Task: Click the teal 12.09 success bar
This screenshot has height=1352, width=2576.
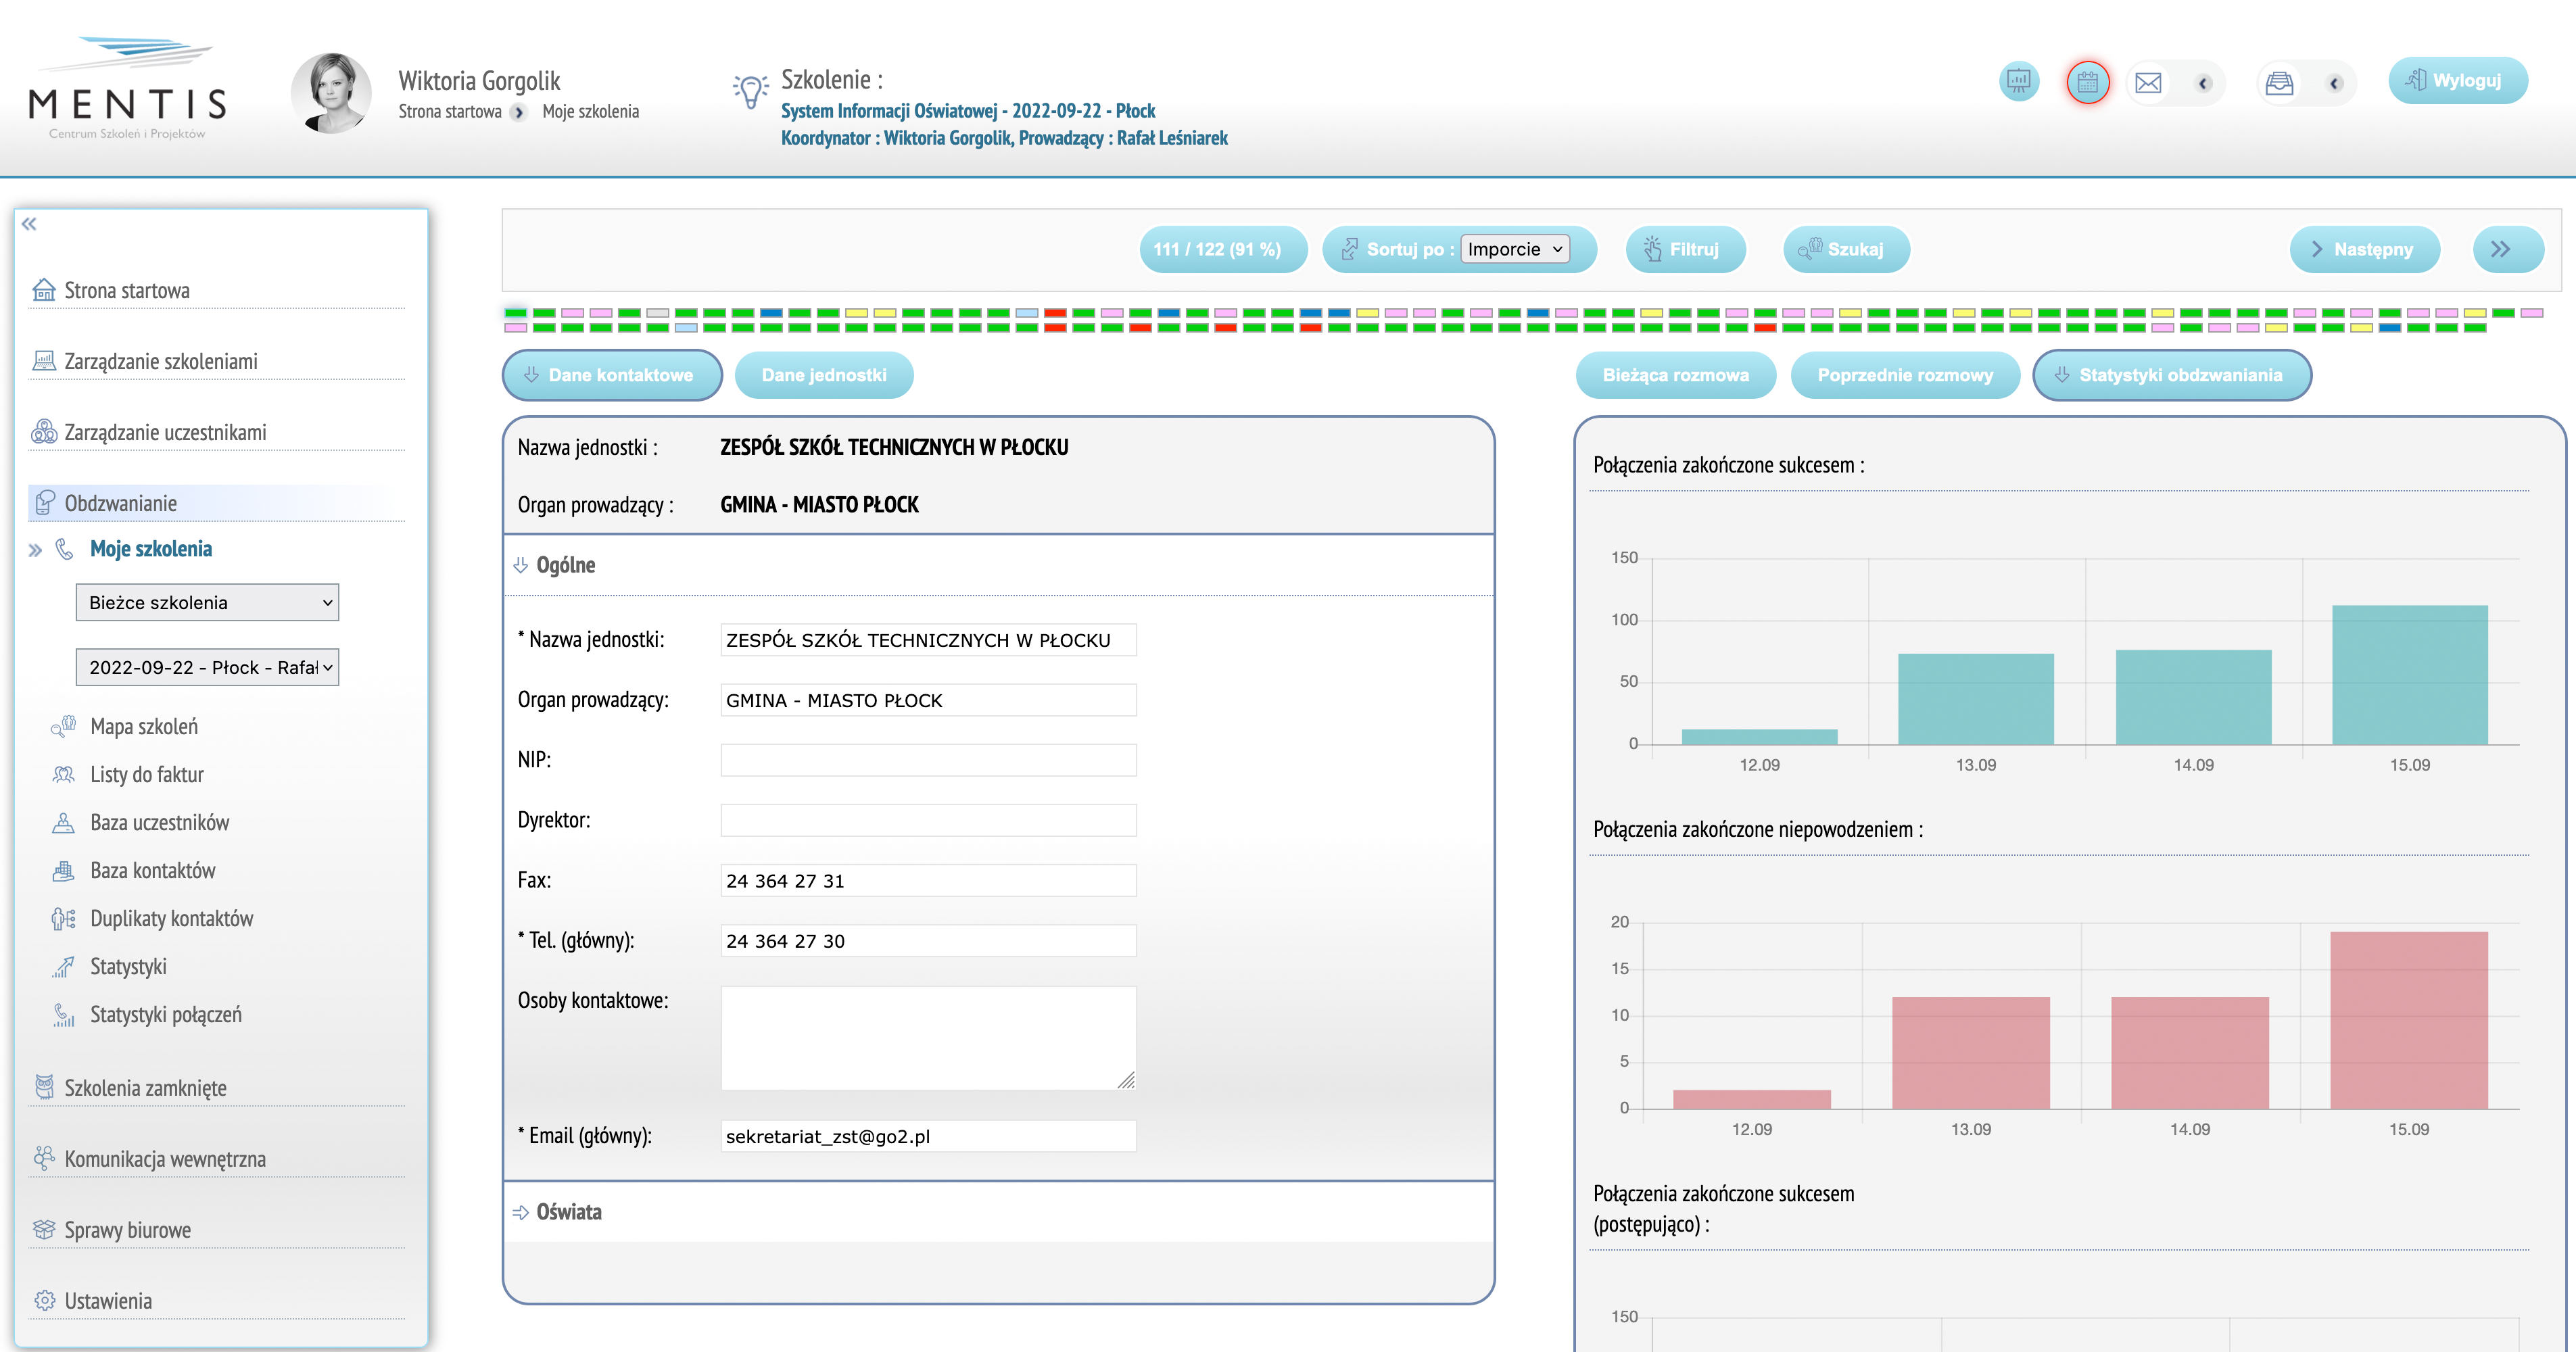Action: (x=1759, y=737)
